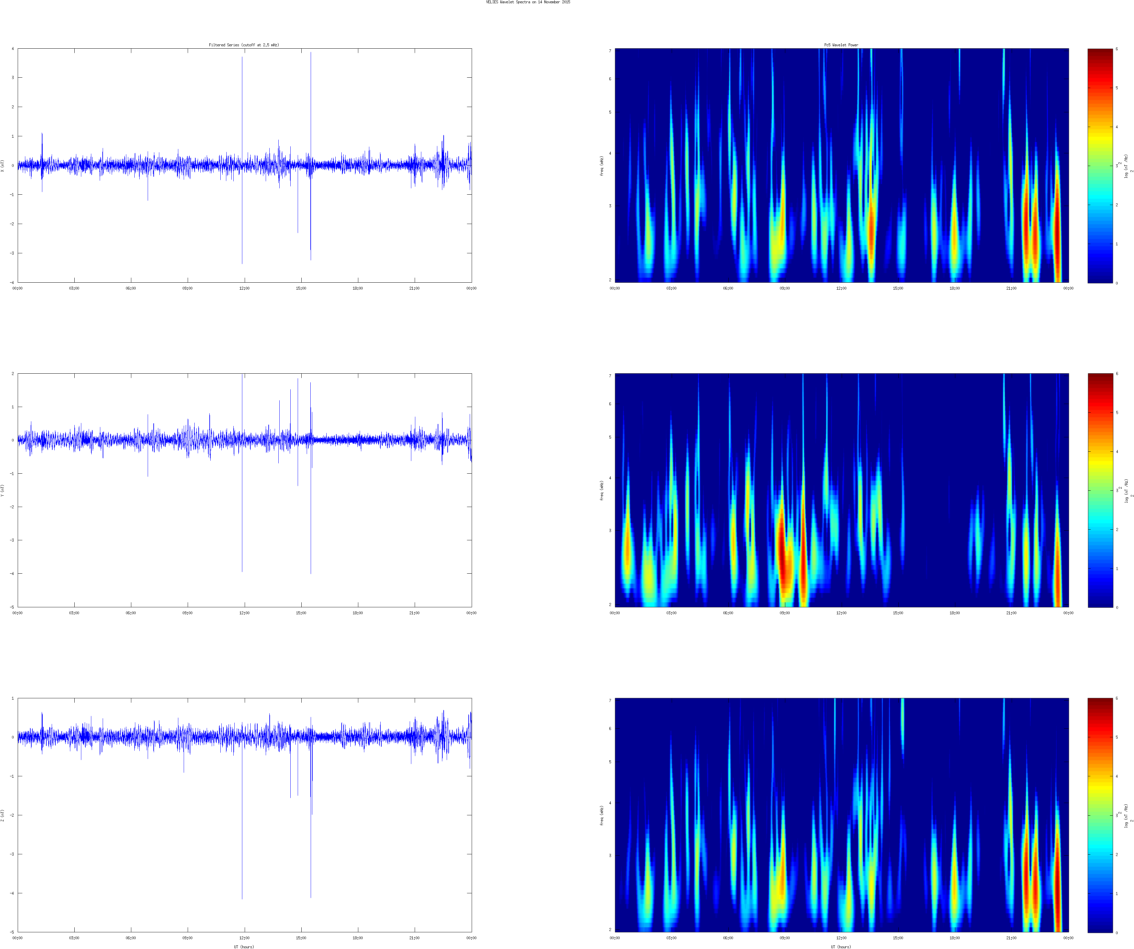The width and height of the screenshot is (1134, 949).
Task: Click the color bar beside the top spectrogram
Action: 1100,166
